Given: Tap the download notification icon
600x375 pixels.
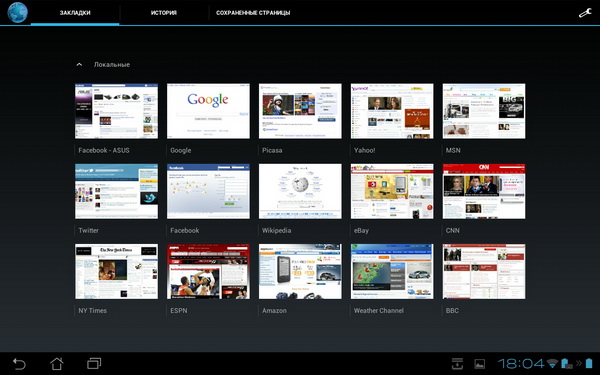Looking at the screenshot, I should (457, 364).
